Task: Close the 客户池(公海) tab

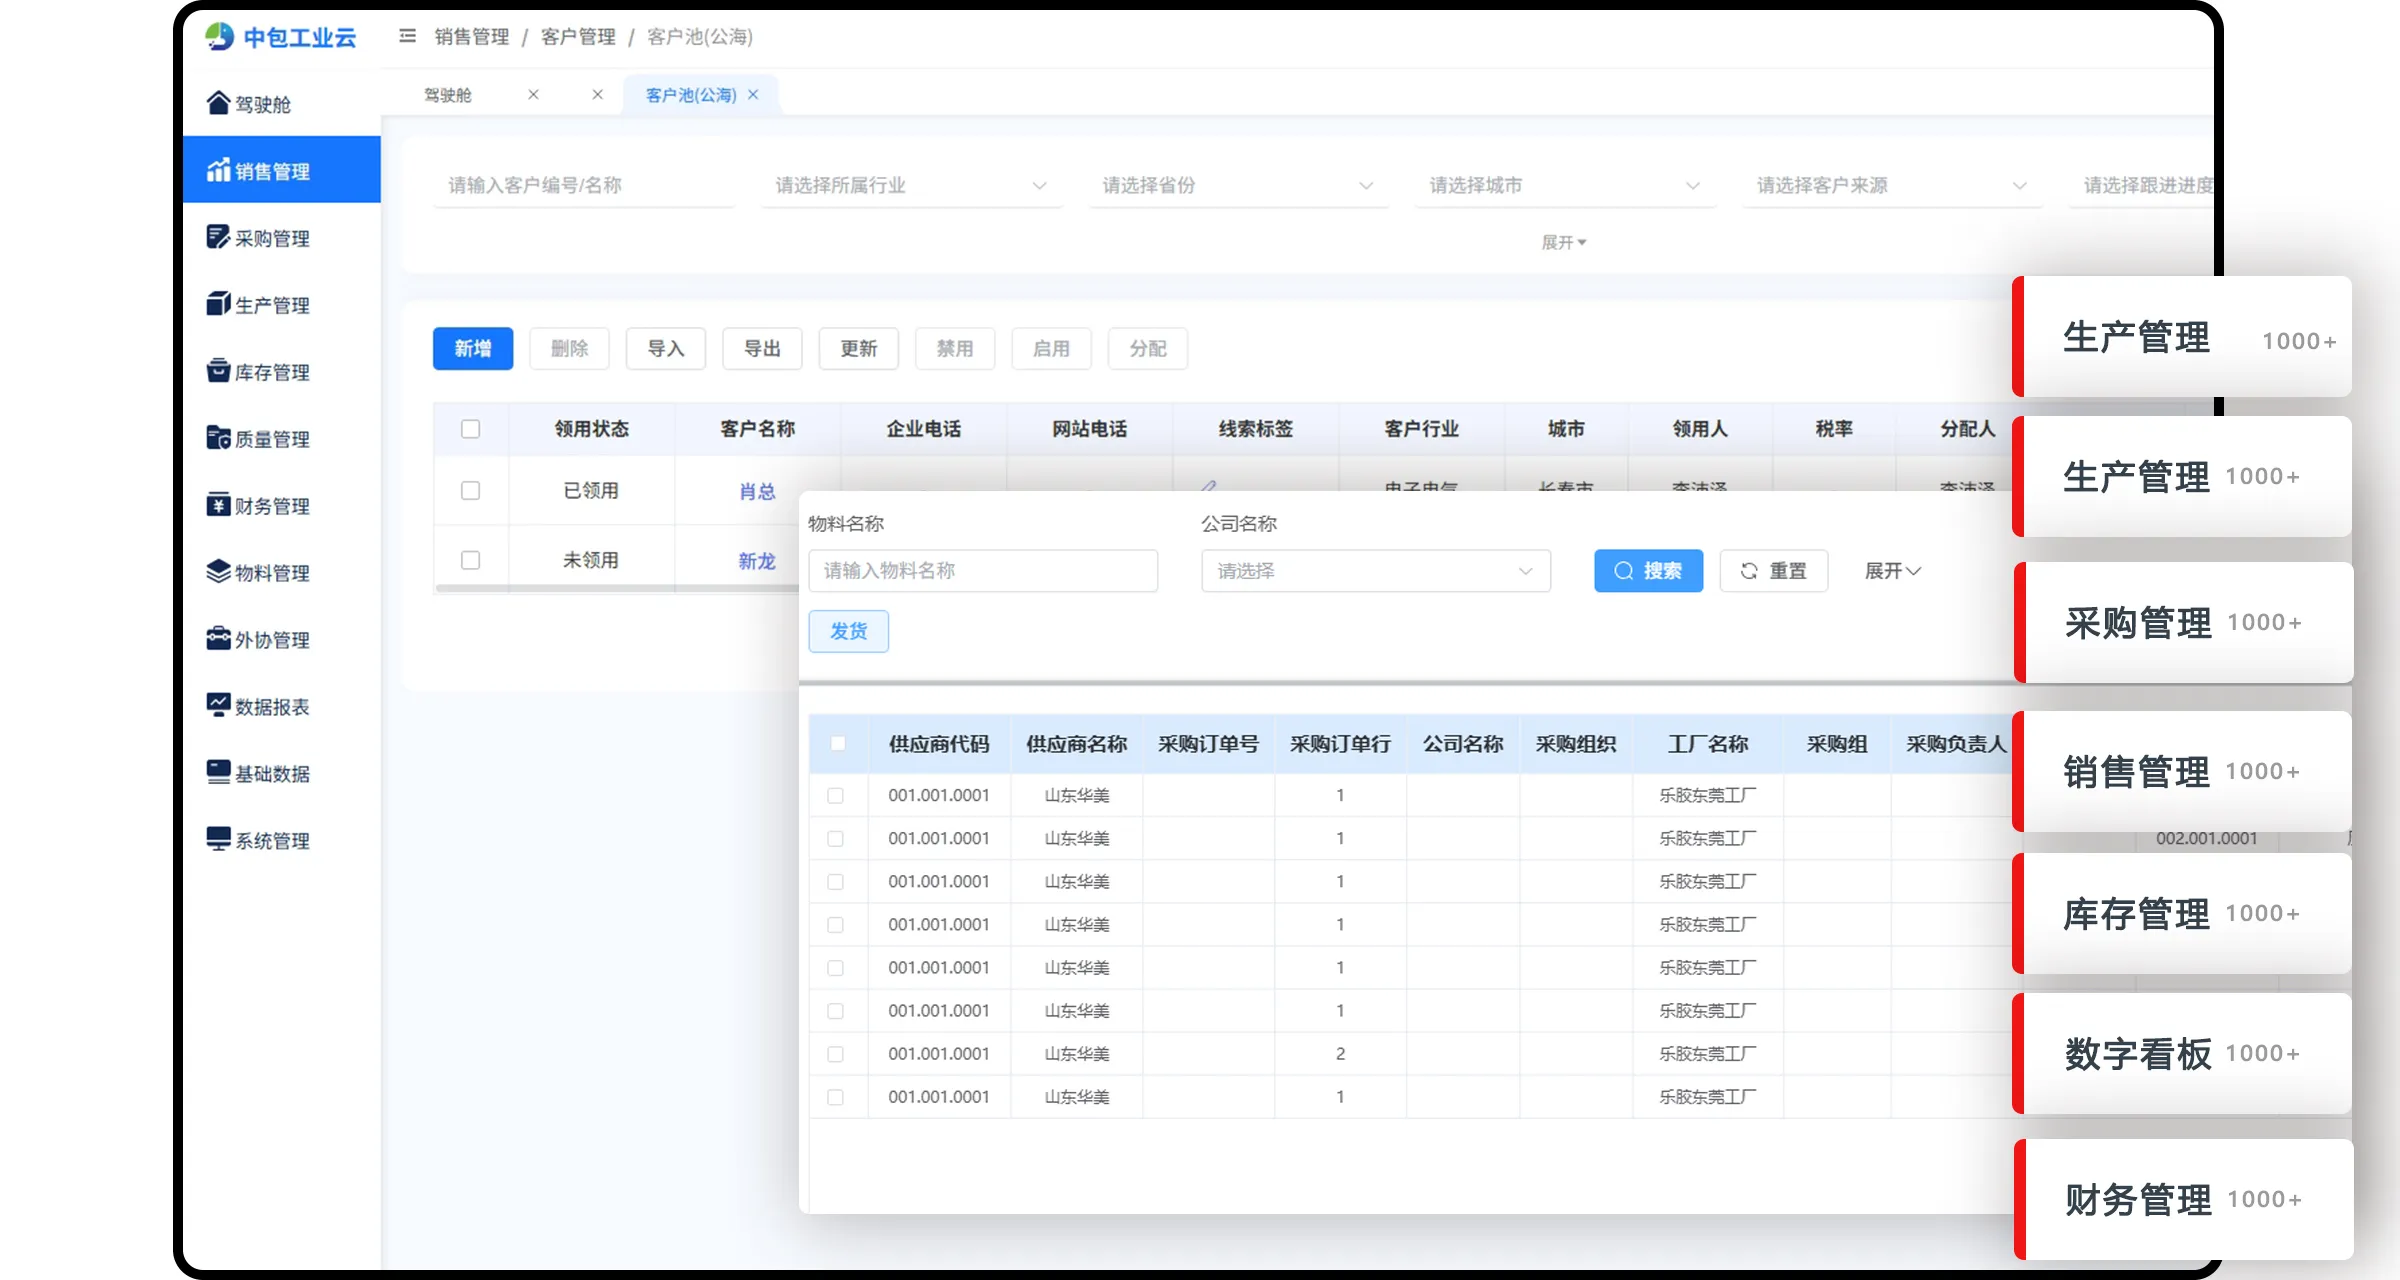Action: point(753,95)
